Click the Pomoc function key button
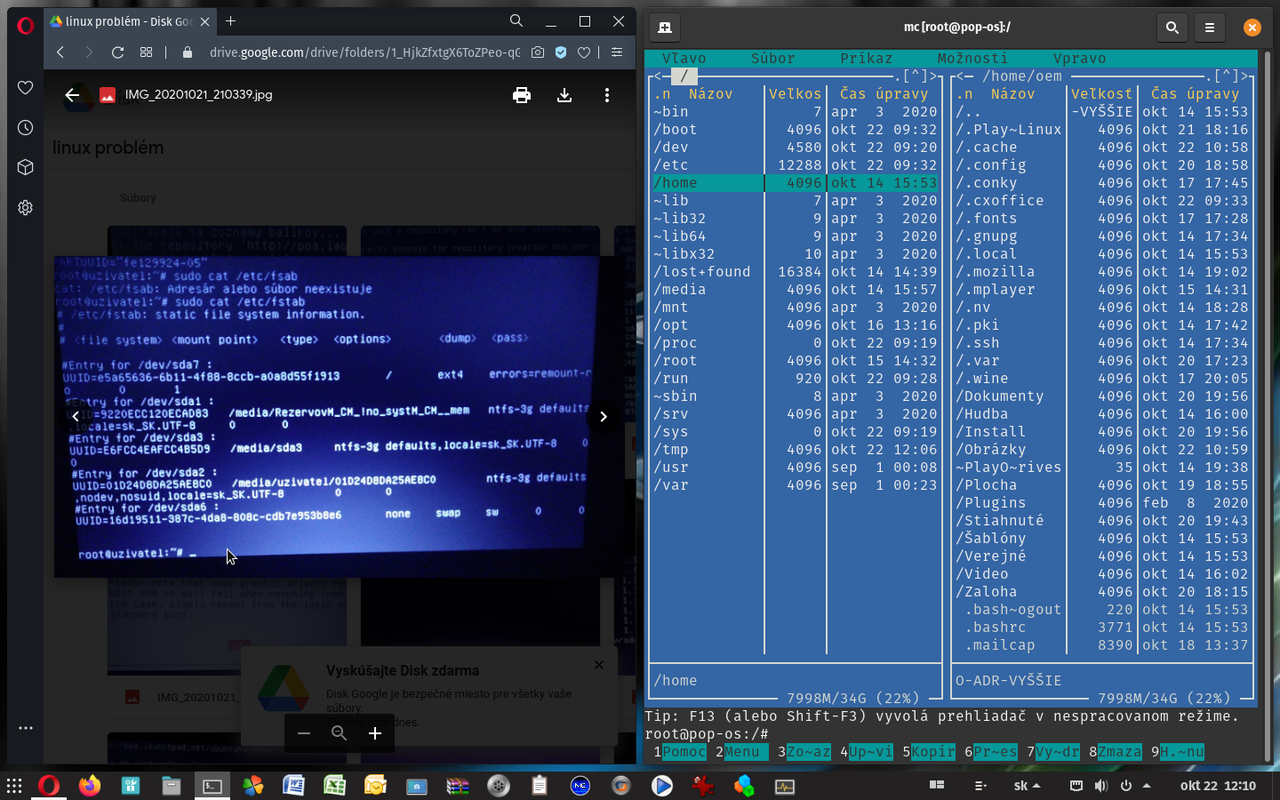This screenshot has height=800, width=1280. click(684, 751)
